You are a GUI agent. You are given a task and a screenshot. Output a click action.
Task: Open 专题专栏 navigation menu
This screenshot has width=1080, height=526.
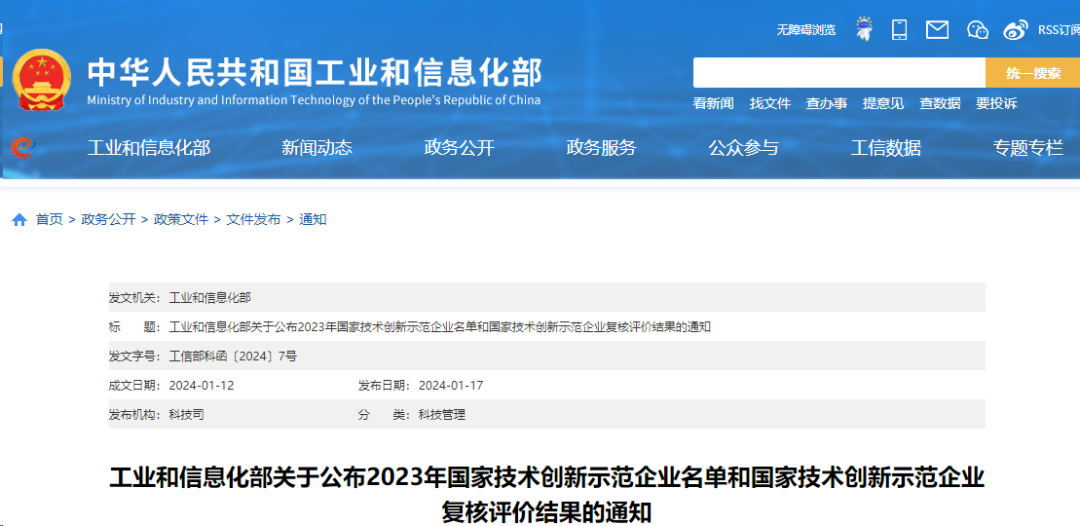point(1028,148)
